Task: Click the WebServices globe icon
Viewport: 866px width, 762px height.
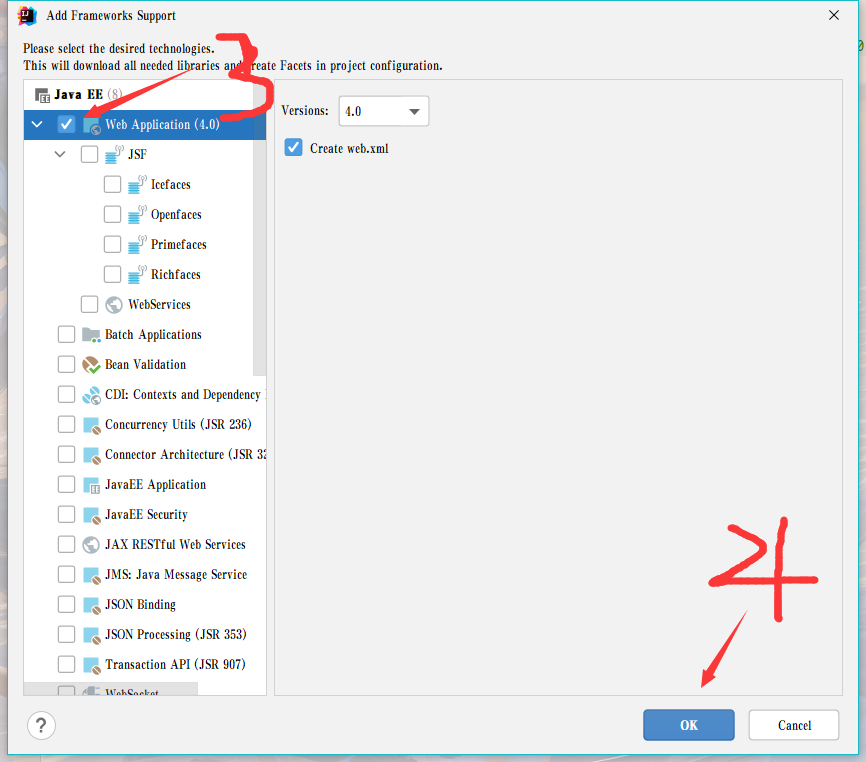Action: click(x=115, y=305)
